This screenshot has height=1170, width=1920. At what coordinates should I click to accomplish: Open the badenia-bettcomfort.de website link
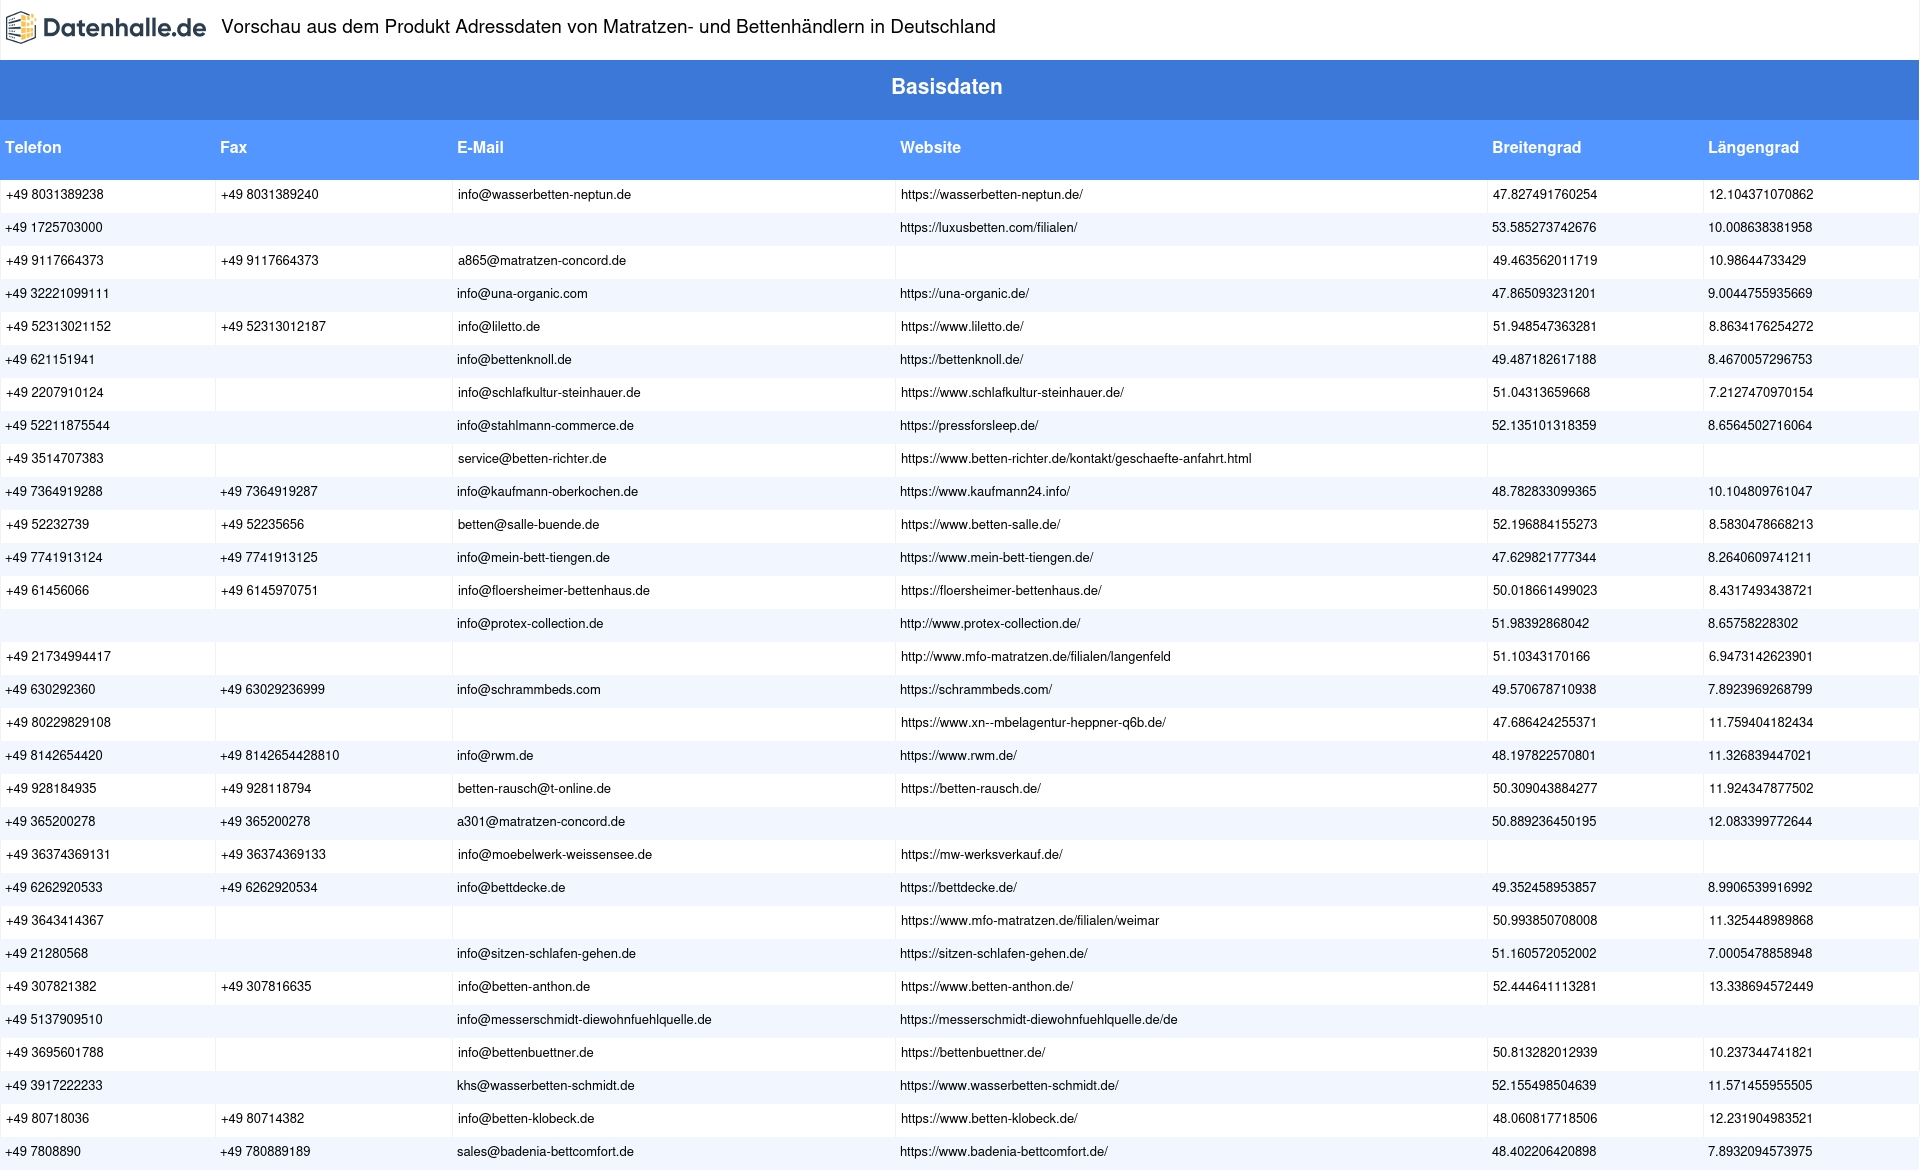click(x=1003, y=1152)
